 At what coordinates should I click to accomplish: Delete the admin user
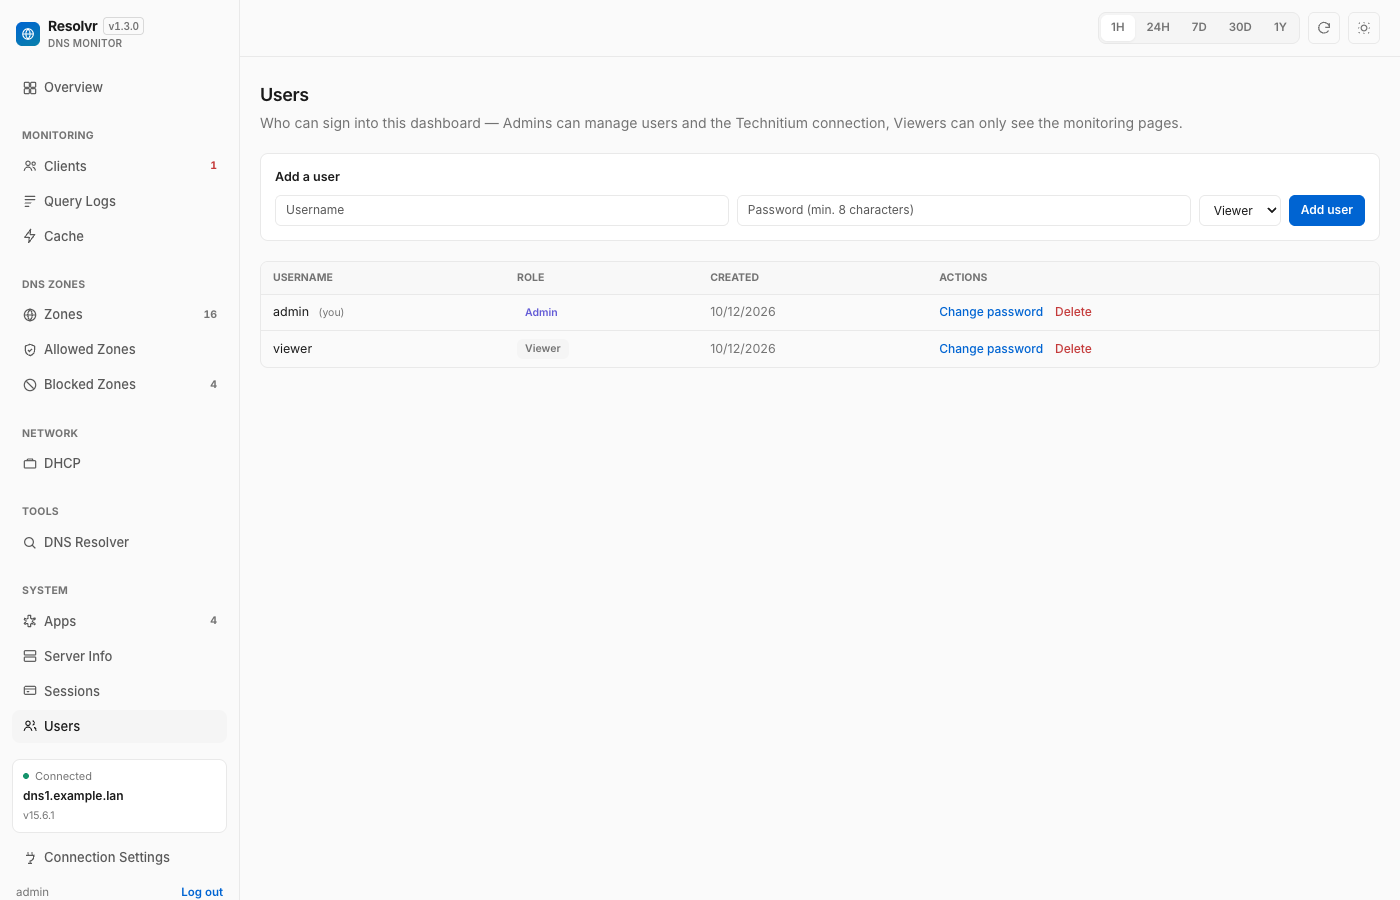coord(1073,312)
